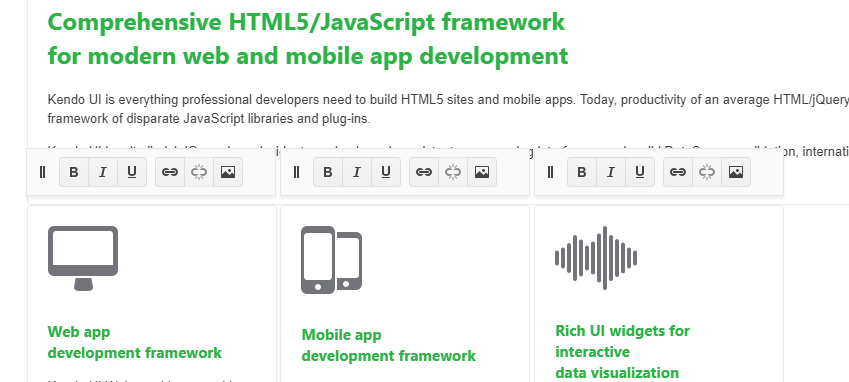Insert image from the rightmost editor toolbar

pyautogui.click(x=736, y=172)
